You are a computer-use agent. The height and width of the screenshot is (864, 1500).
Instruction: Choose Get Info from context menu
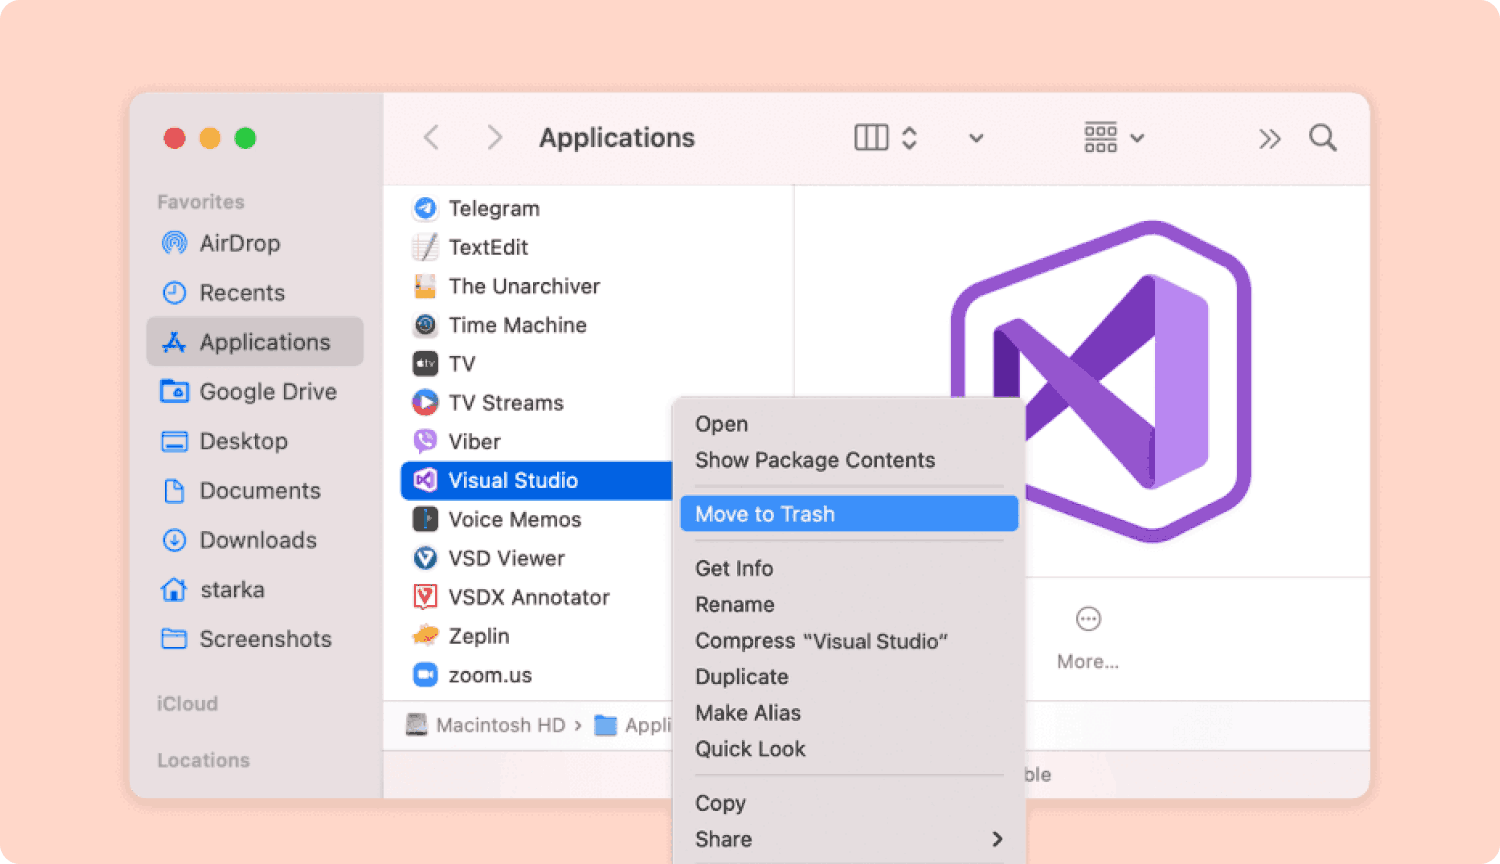pos(849,568)
